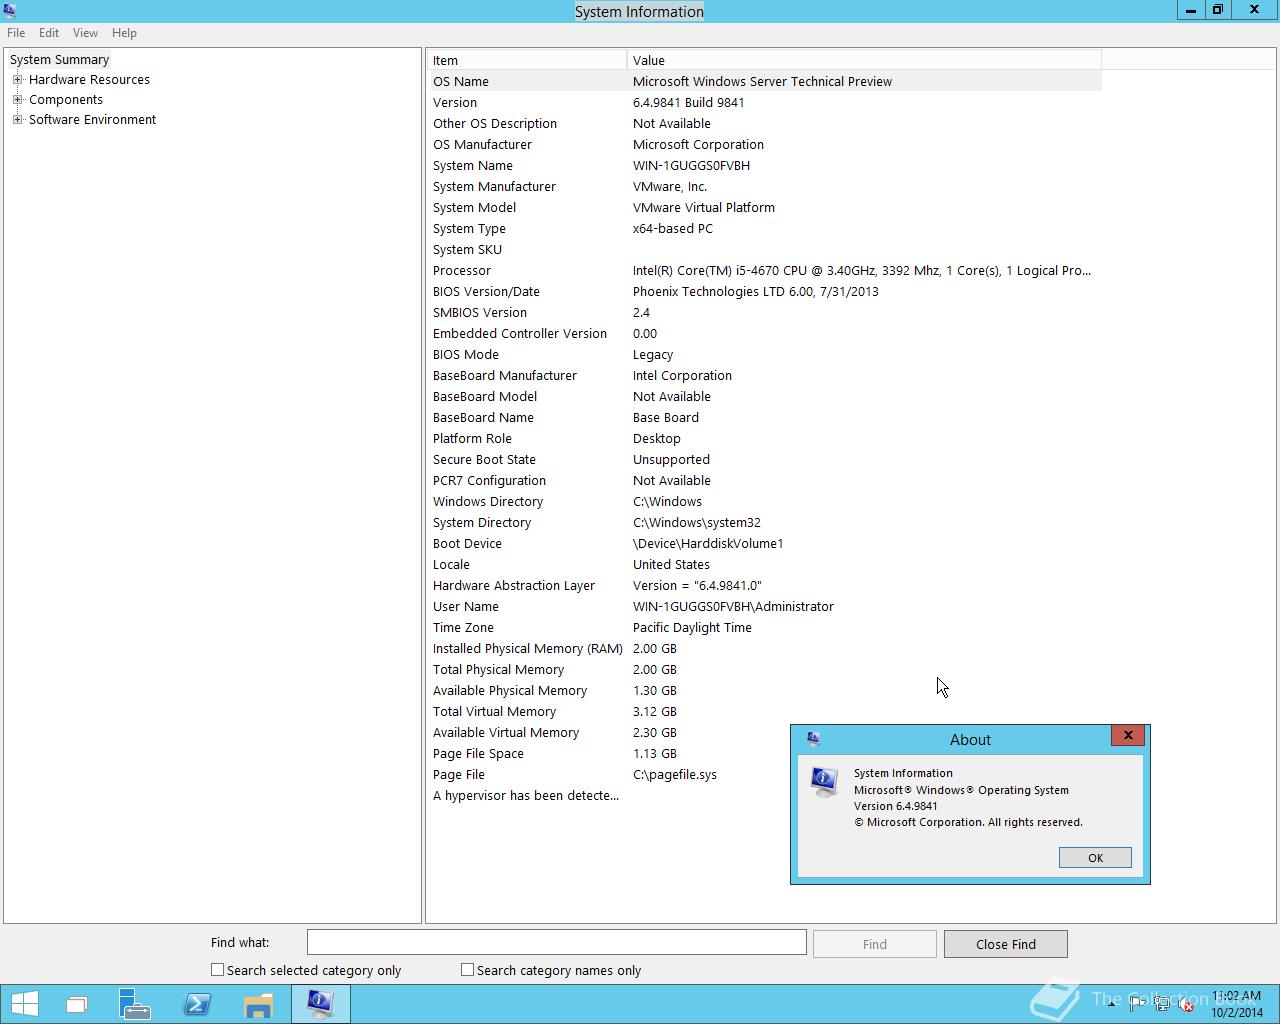
Task: Select the Total Virtual Memory row
Action: [765, 712]
